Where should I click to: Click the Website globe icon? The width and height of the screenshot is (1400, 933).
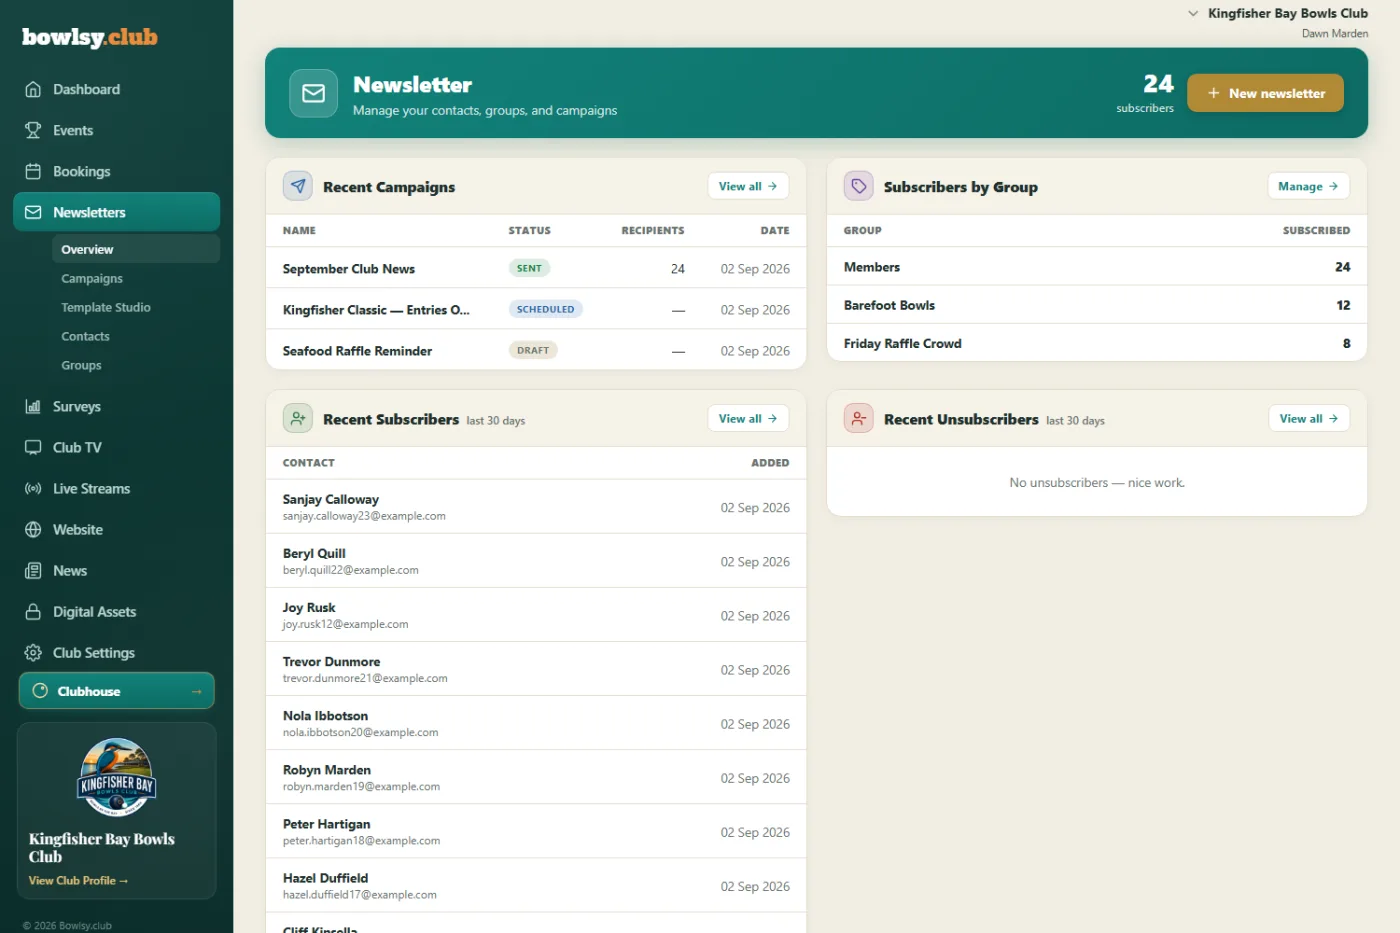coord(33,529)
